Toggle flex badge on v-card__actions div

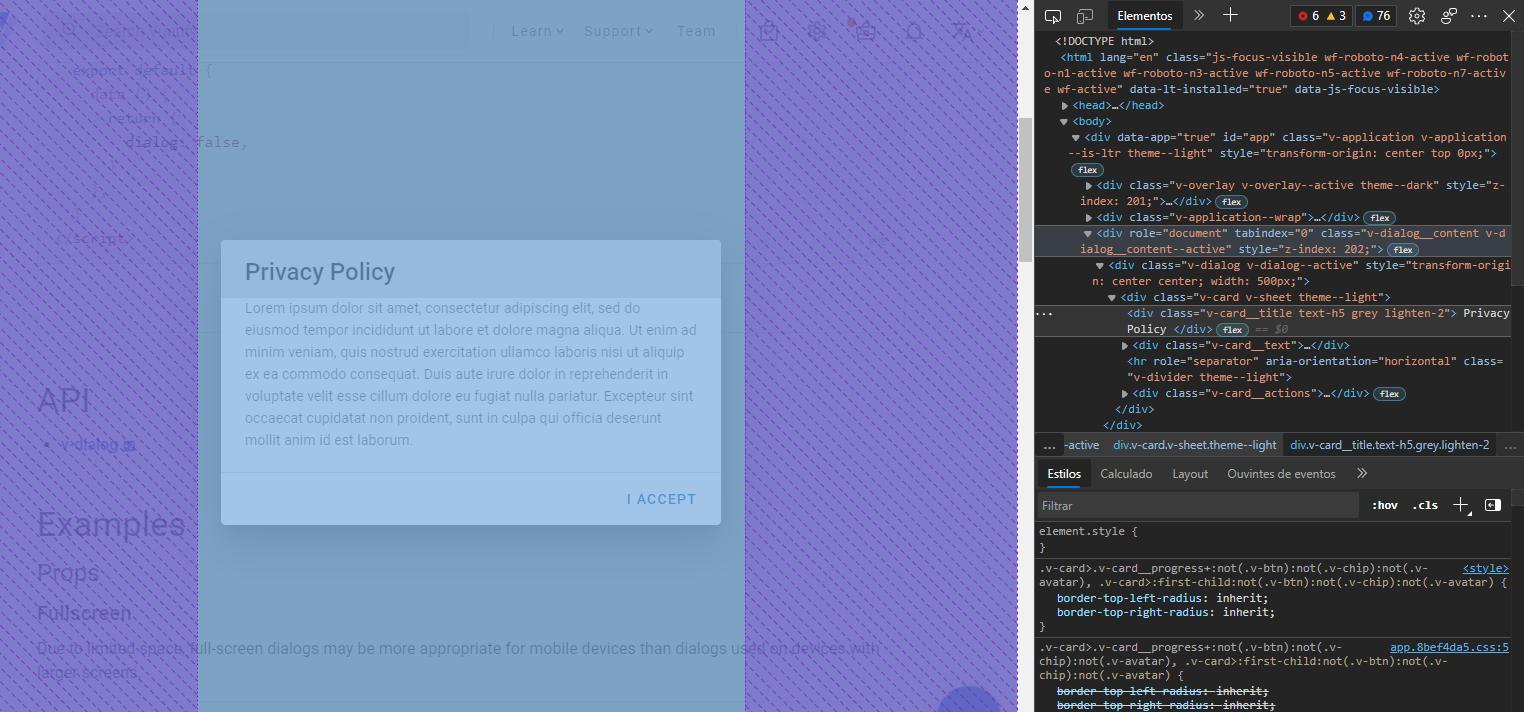point(1389,394)
